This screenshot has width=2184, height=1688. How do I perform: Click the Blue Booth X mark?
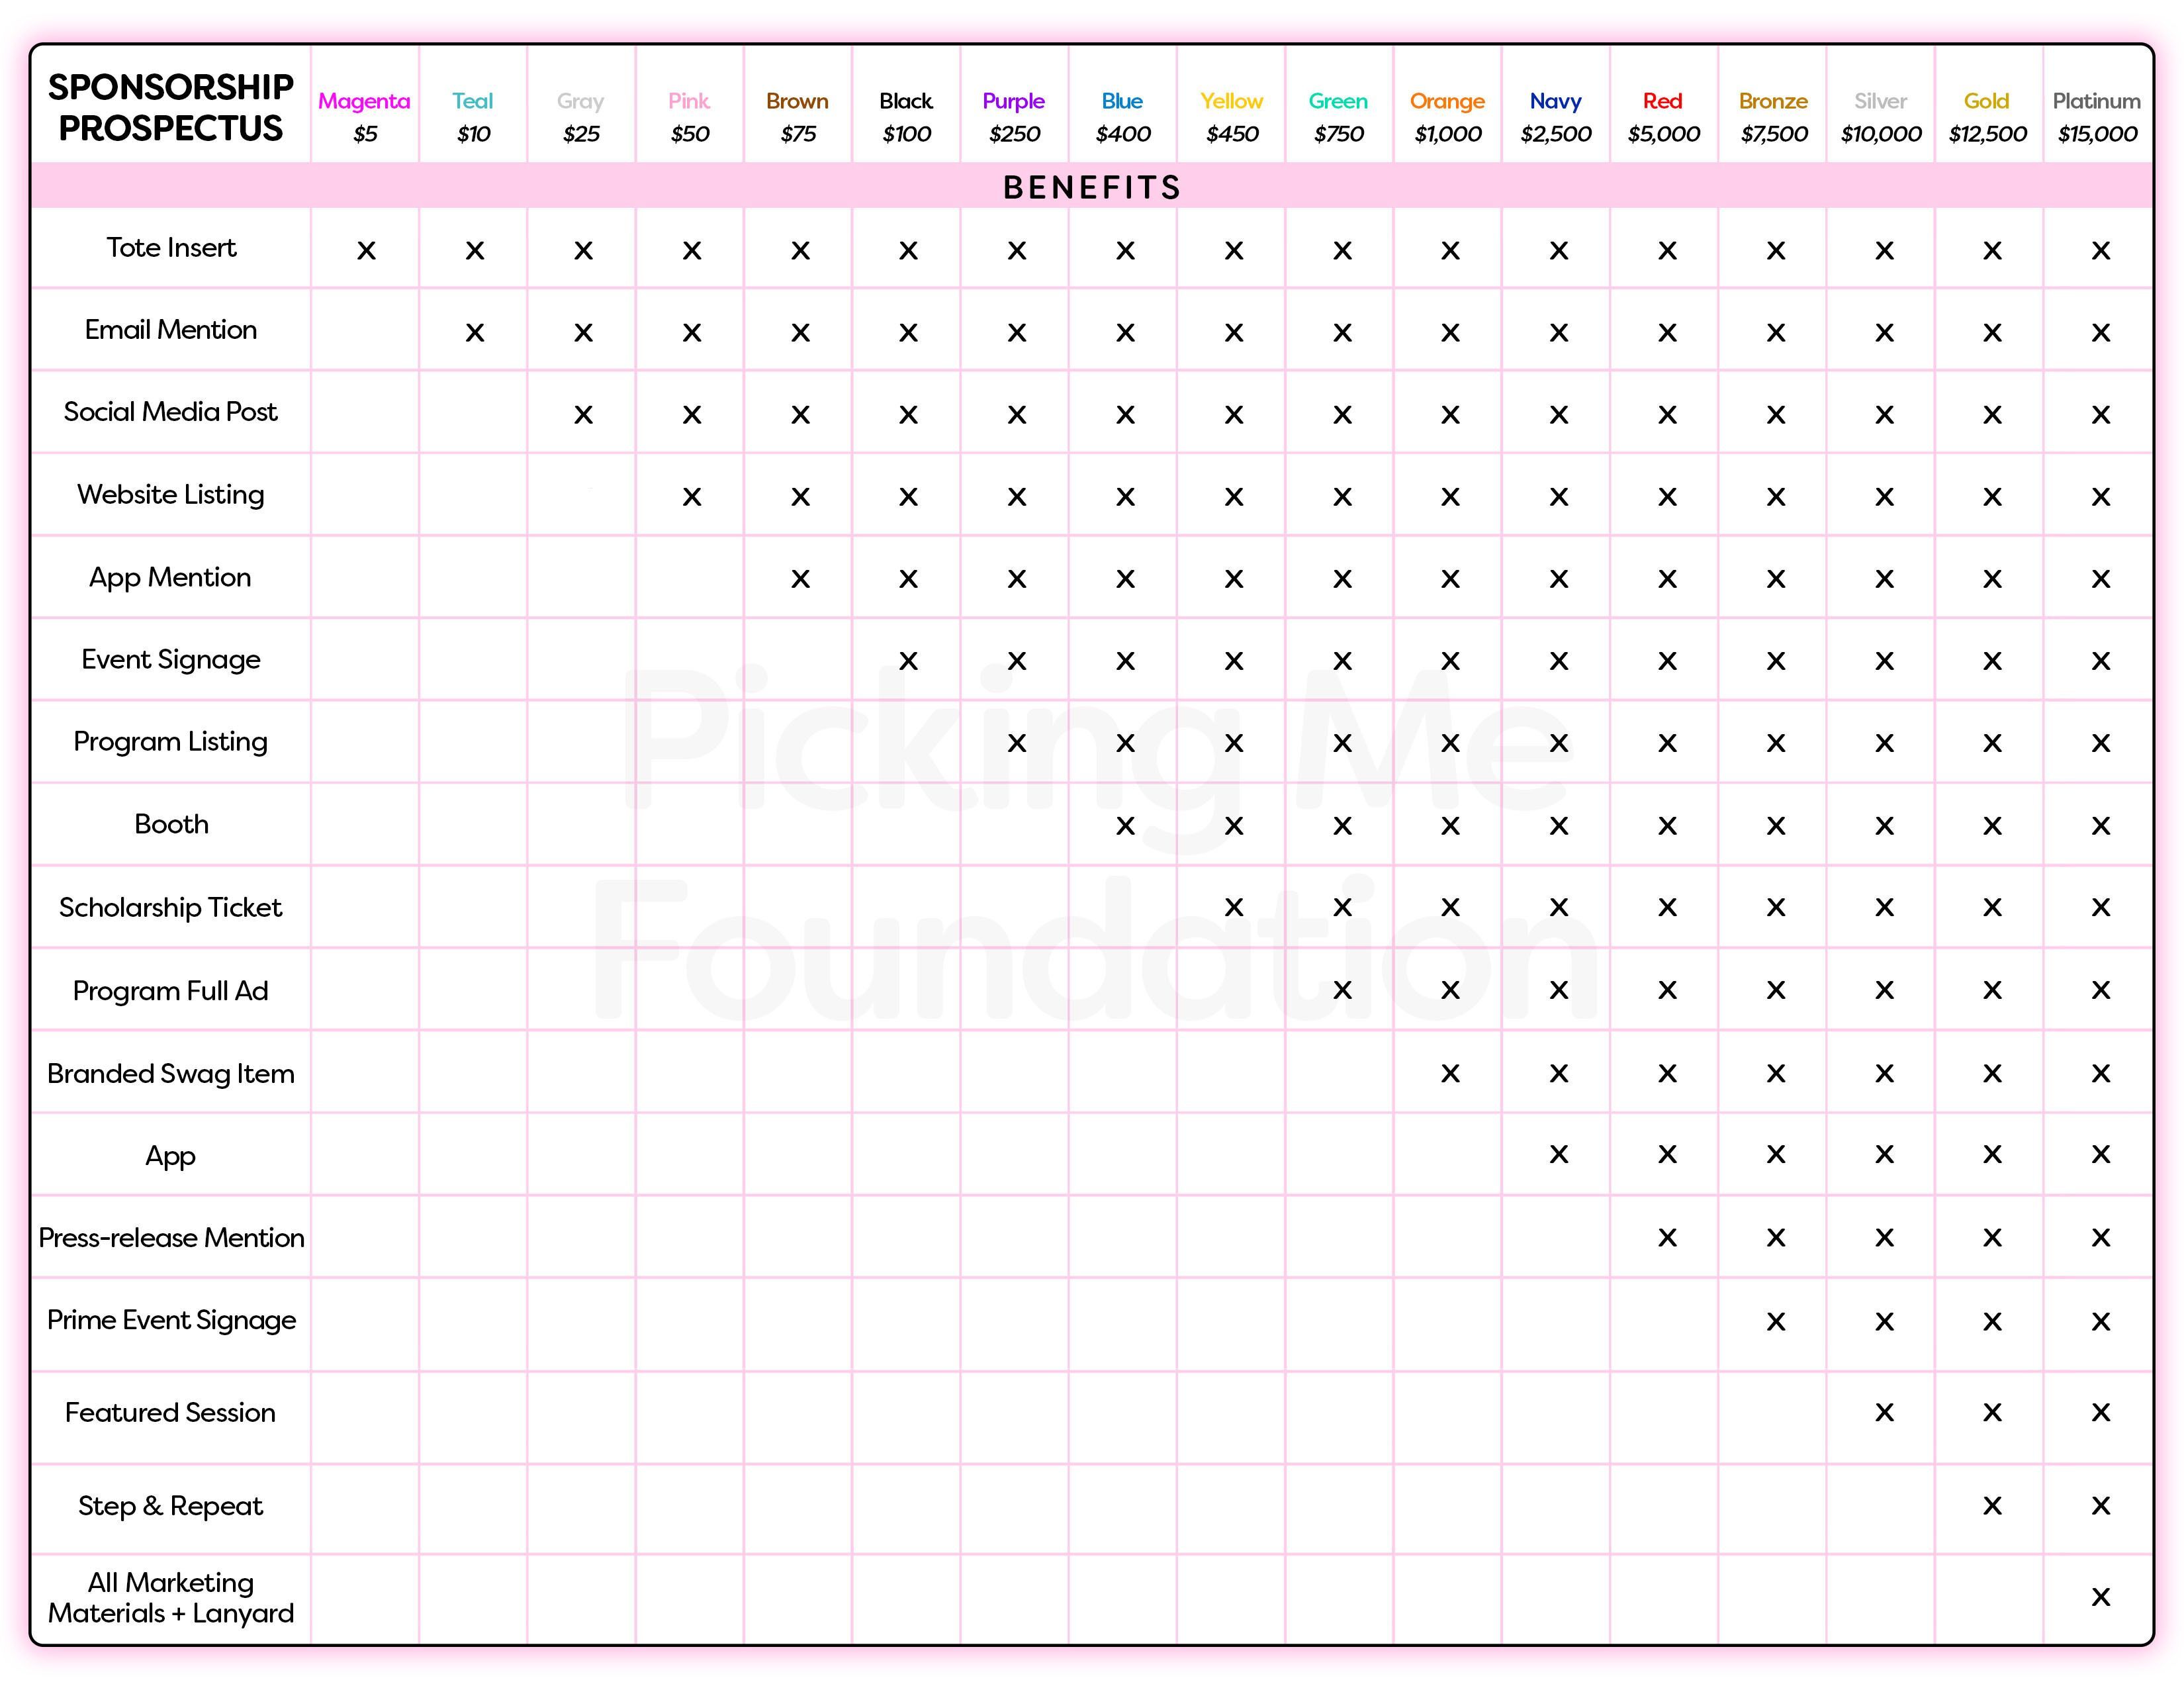[x=1125, y=826]
